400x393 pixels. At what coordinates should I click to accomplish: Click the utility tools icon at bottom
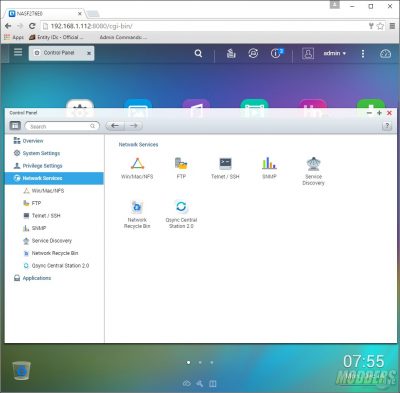pos(200,384)
